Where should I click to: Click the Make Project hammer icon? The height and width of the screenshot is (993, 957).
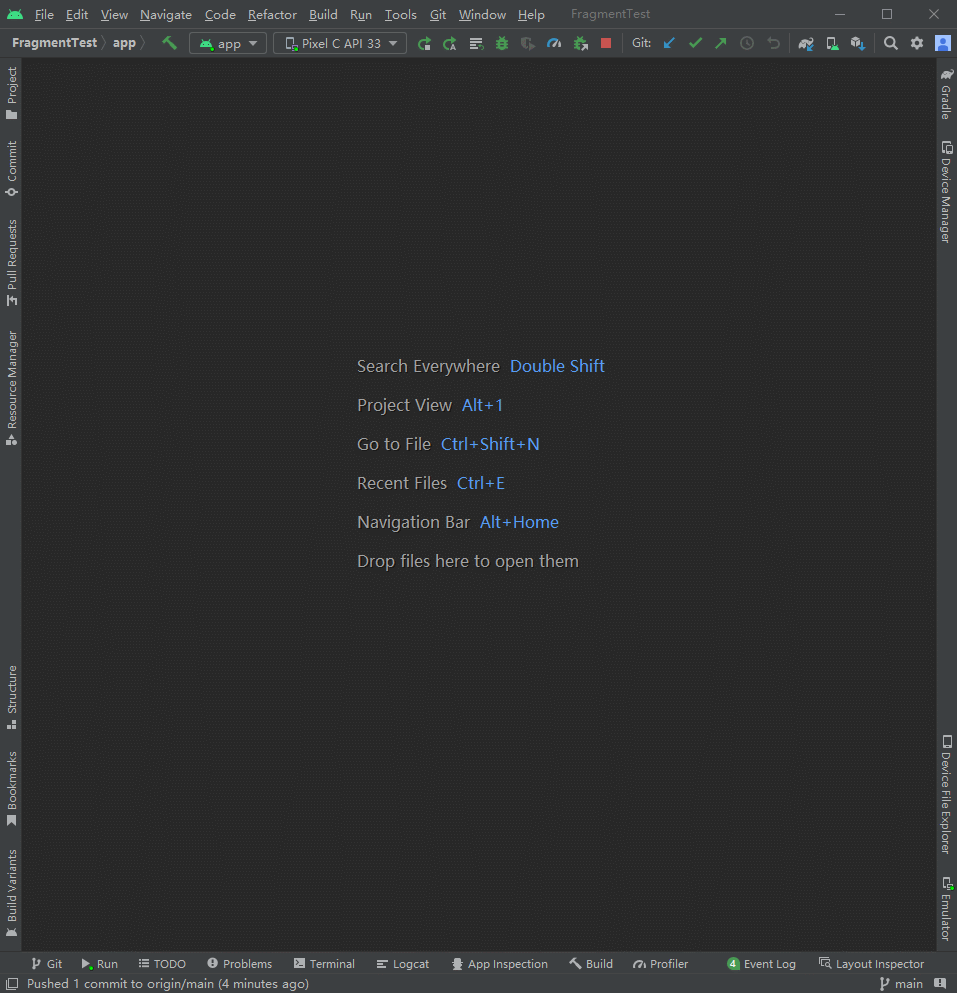[170, 43]
